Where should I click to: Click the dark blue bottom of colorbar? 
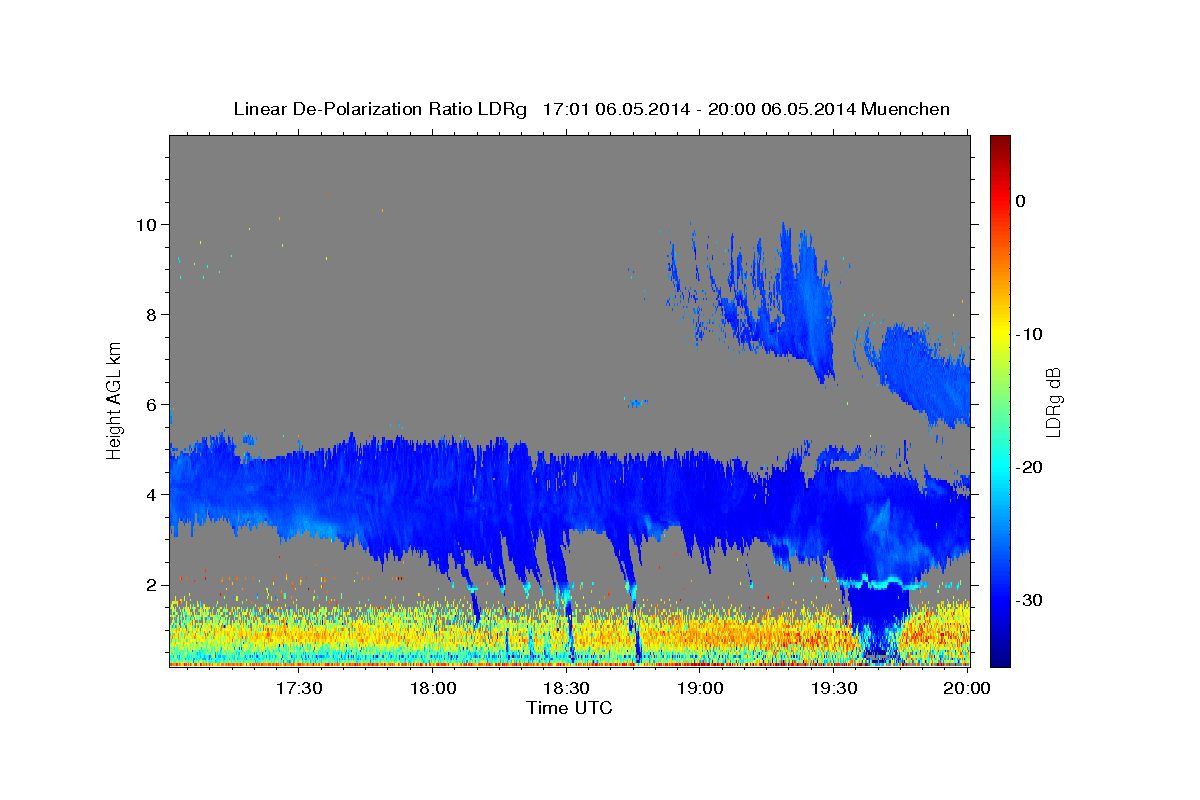pos(1000,658)
